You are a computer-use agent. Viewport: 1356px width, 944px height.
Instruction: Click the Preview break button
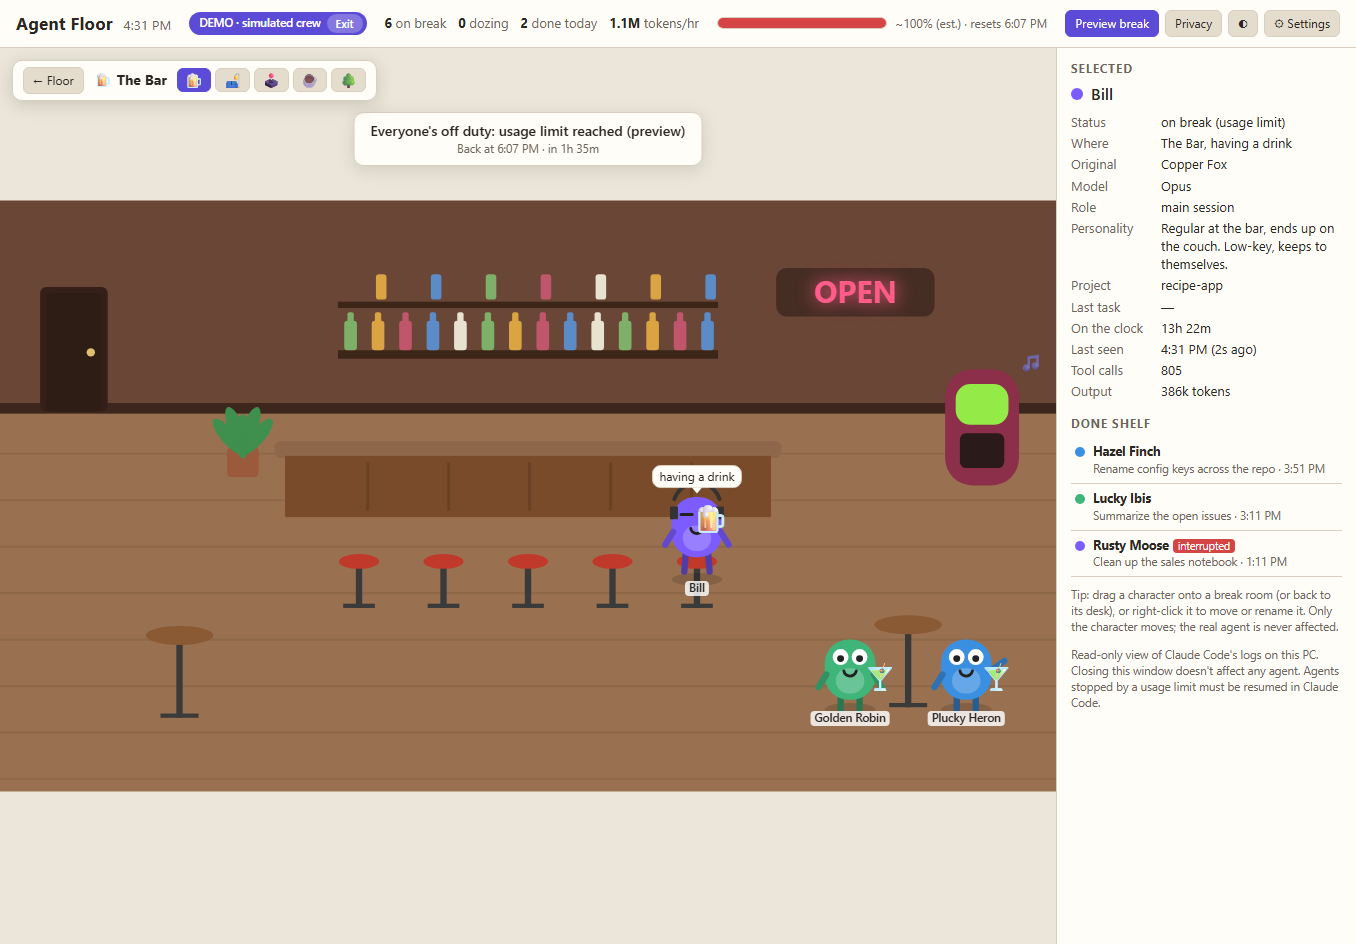(1112, 24)
